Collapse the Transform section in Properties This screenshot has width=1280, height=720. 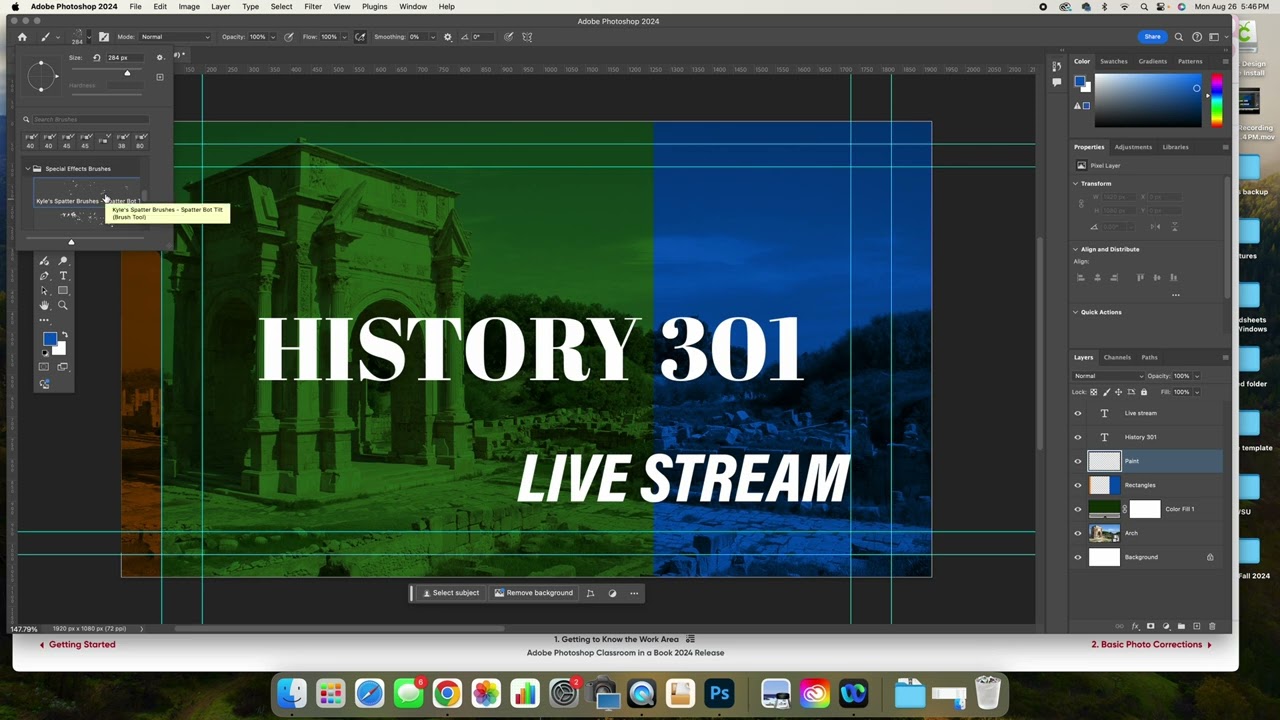pyautogui.click(x=1076, y=184)
